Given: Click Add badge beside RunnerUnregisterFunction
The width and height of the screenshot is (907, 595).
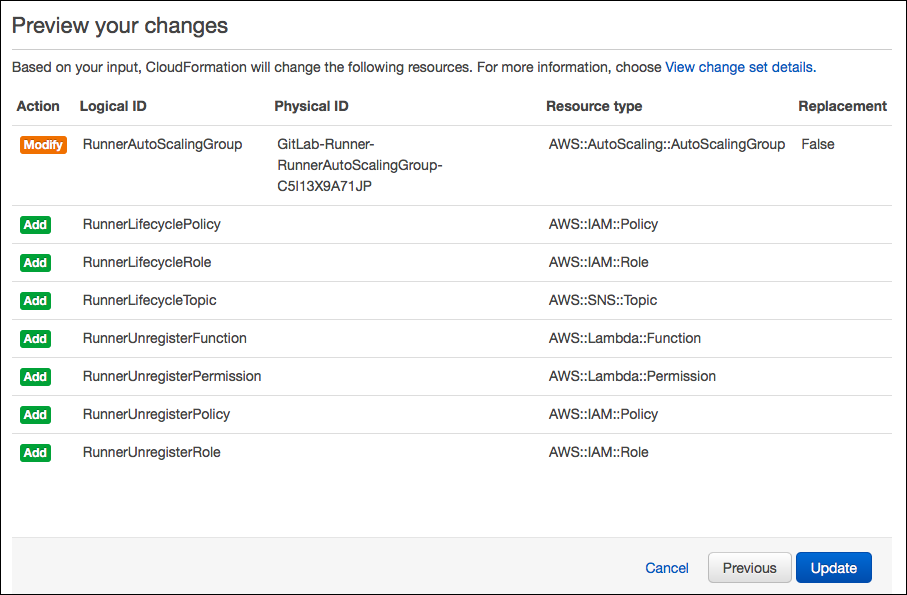Looking at the screenshot, I should pos(35,339).
